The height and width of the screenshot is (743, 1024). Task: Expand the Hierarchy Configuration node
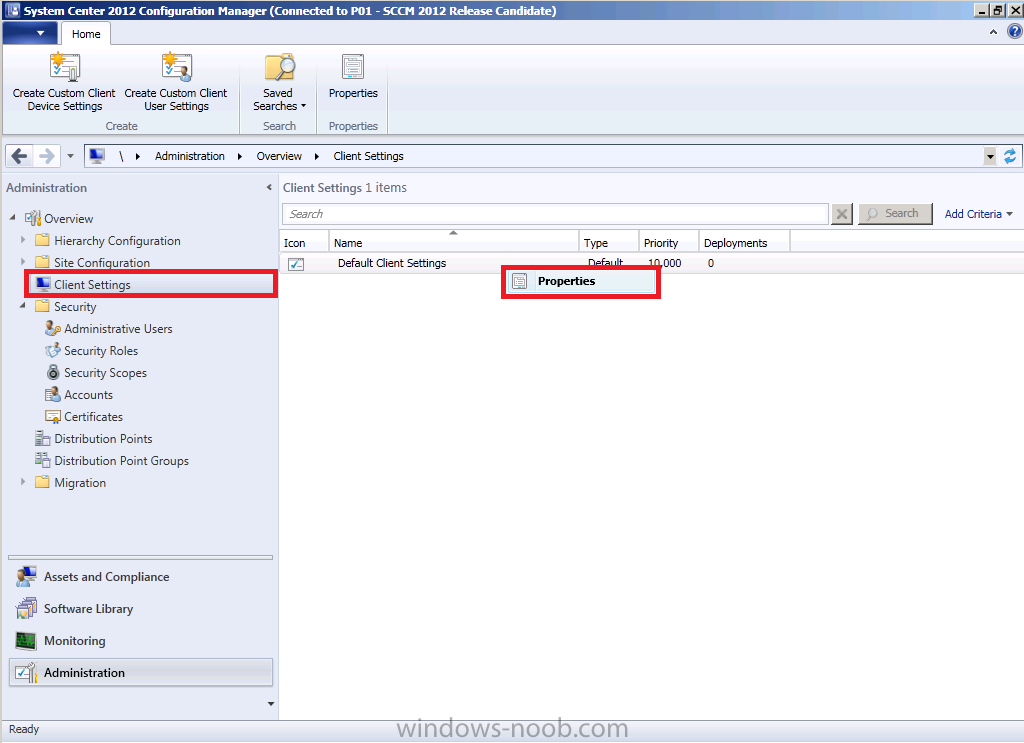(x=23, y=240)
